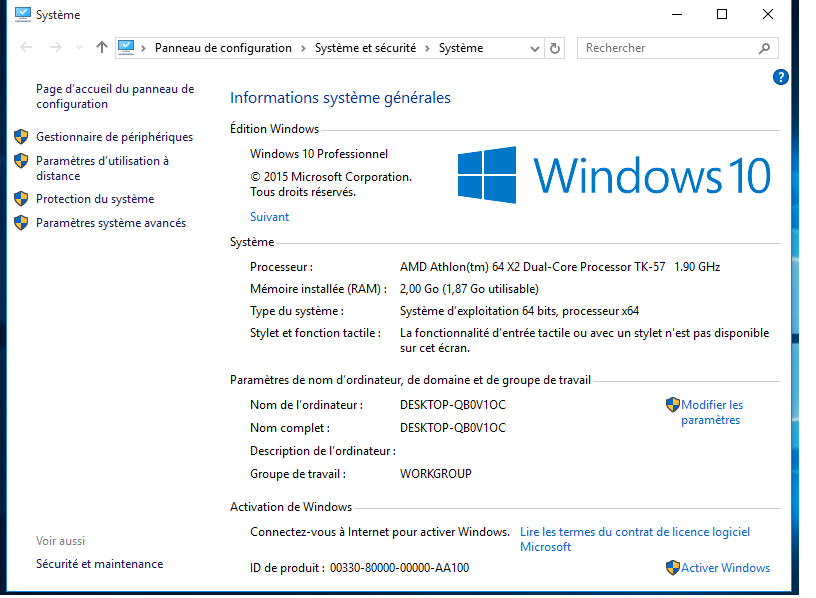Expand chevron before Panneau de configuration
The width and height of the screenshot is (816, 598).
[x=144, y=48]
